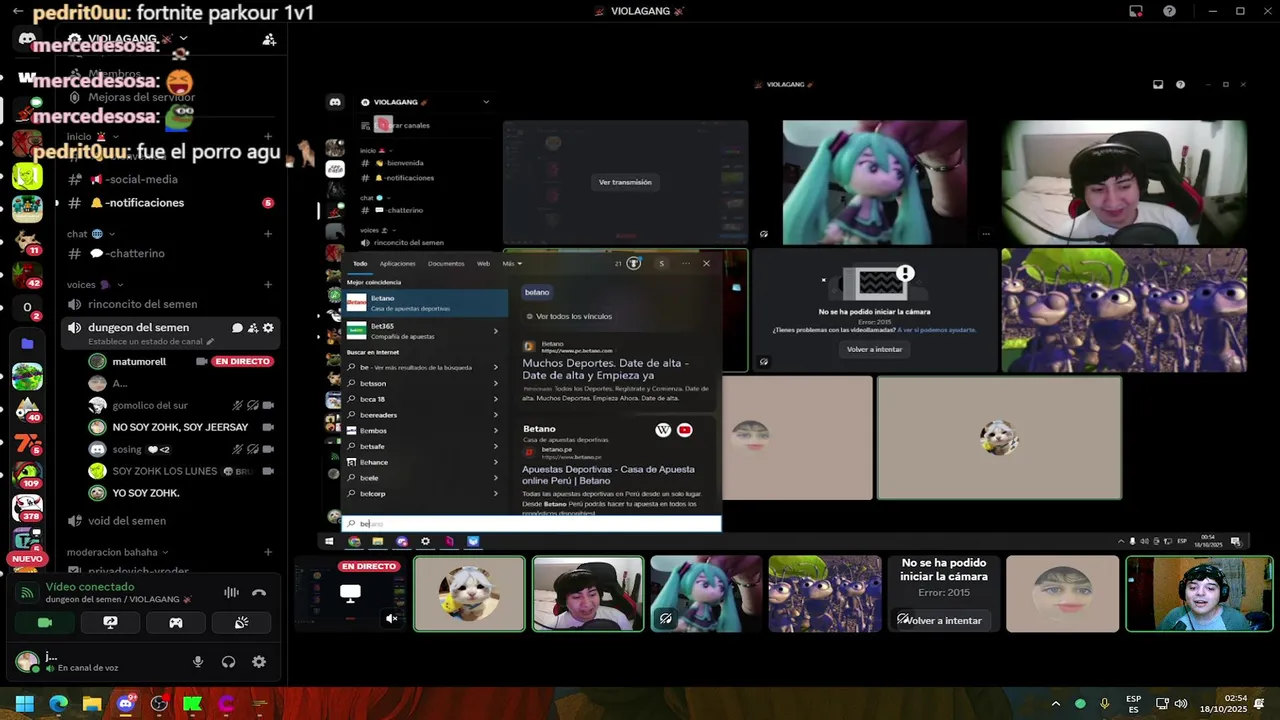Launch an activity with the gamepad button

click(x=175, y=622)
